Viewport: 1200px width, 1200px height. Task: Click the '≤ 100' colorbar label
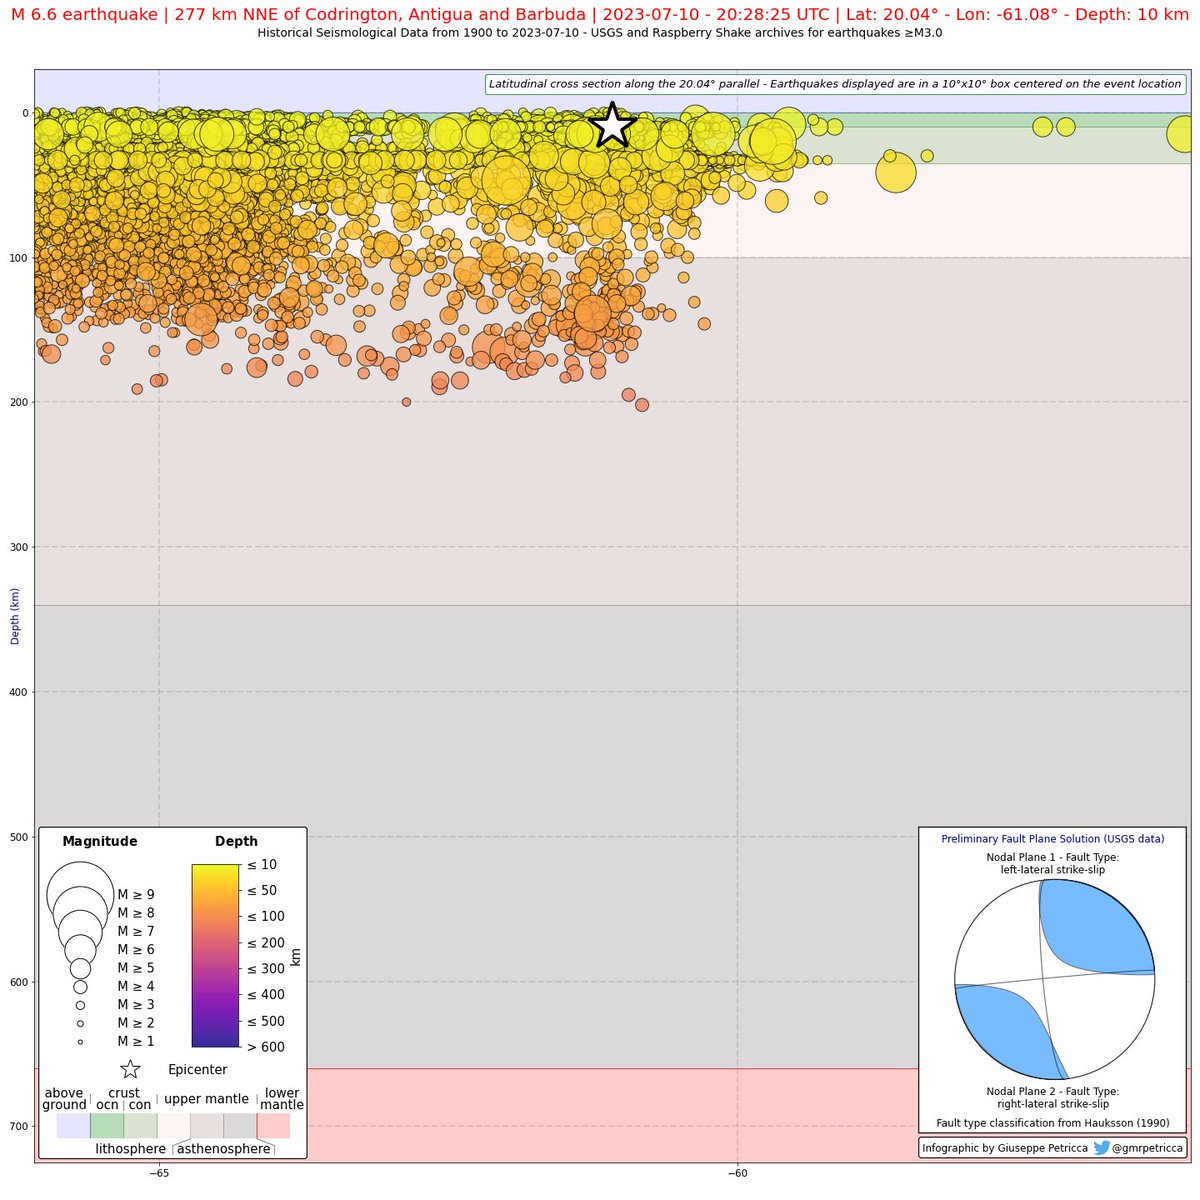point(266,917)
